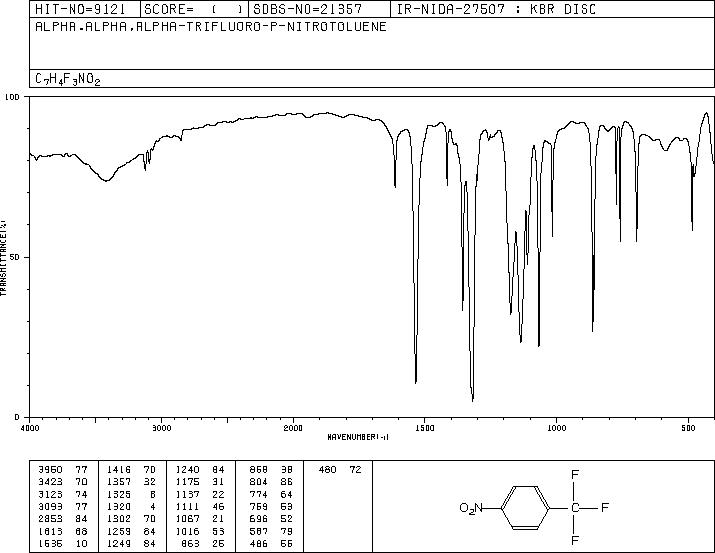
Task: Click the 3960 peak table entry
Action: [x=63, y=469]
